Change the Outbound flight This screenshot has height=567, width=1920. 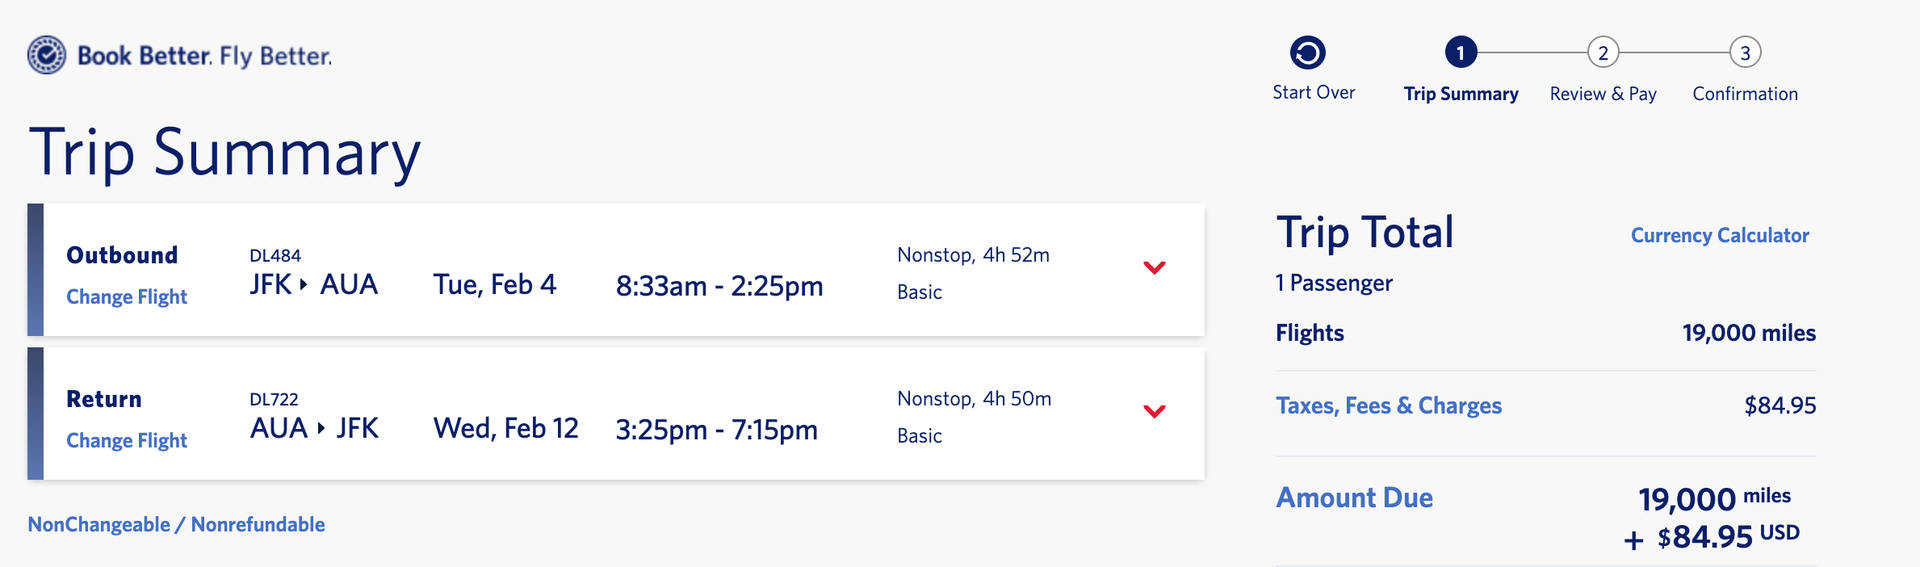(127, 297)
